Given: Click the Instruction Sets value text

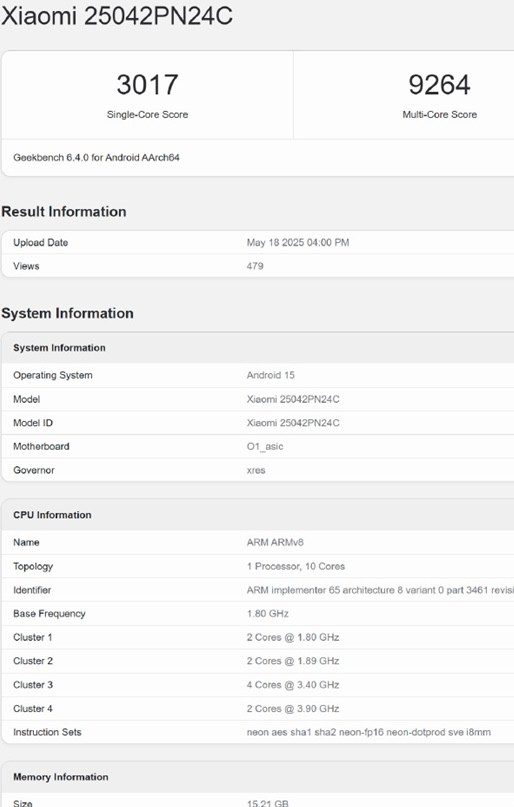Looking at the screenshot, I should tap(368, 732).
